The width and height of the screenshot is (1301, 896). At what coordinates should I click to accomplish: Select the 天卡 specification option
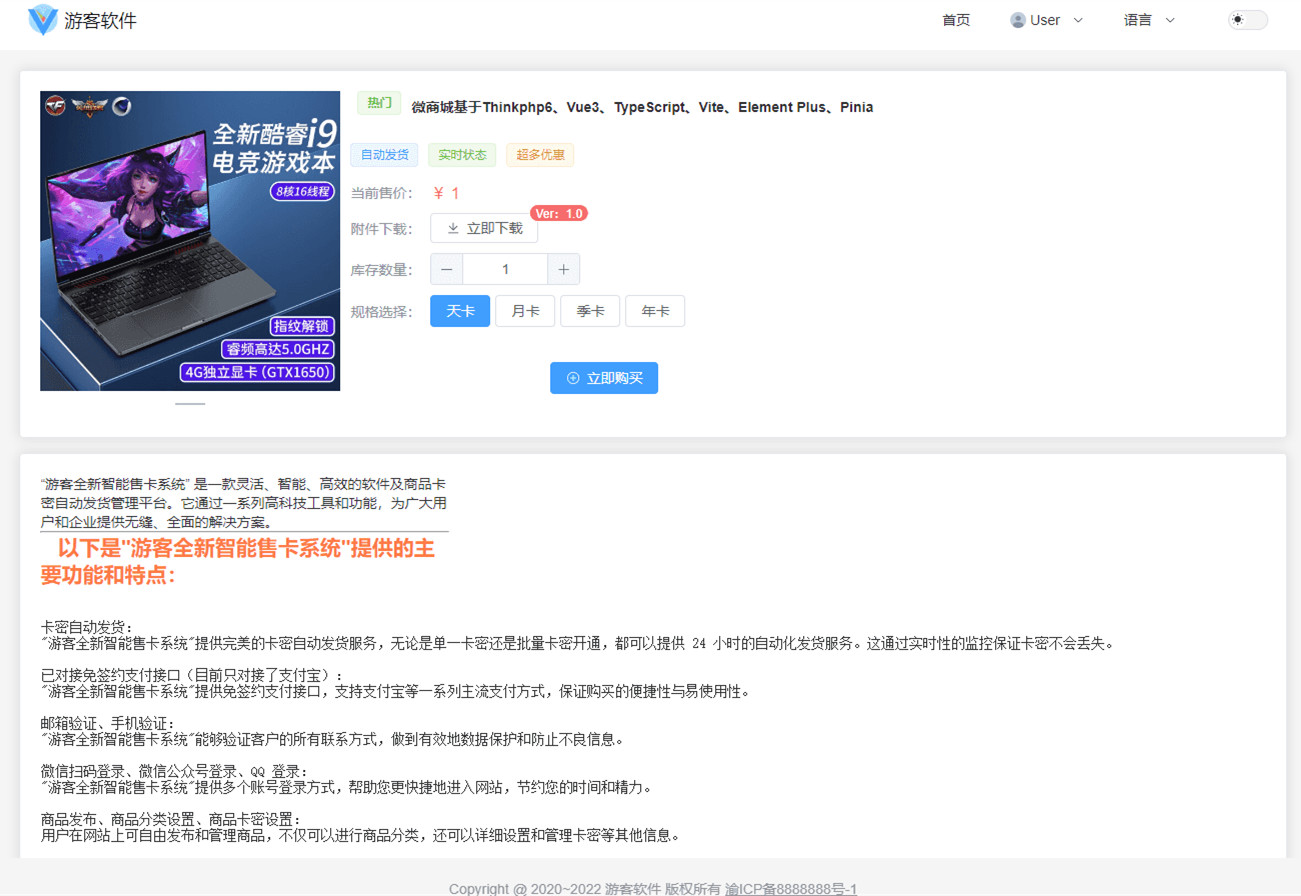460,311
